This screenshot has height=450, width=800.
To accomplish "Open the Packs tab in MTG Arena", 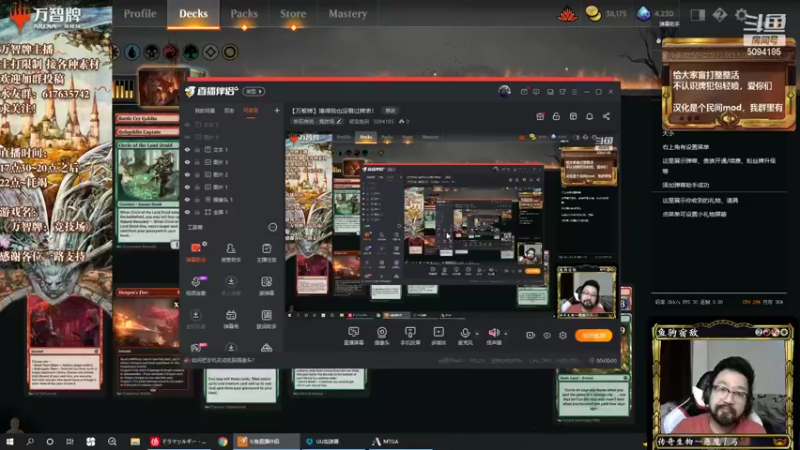I will coord(244,14).
